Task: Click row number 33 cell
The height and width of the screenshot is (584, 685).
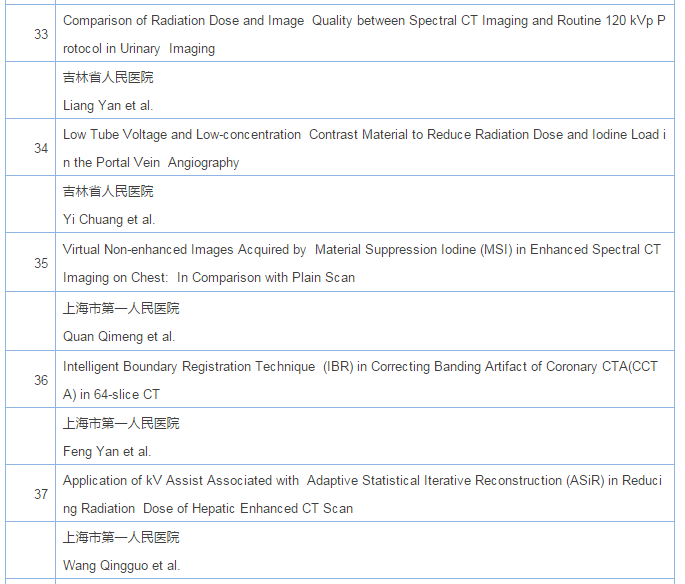Action: click(41, 34)
